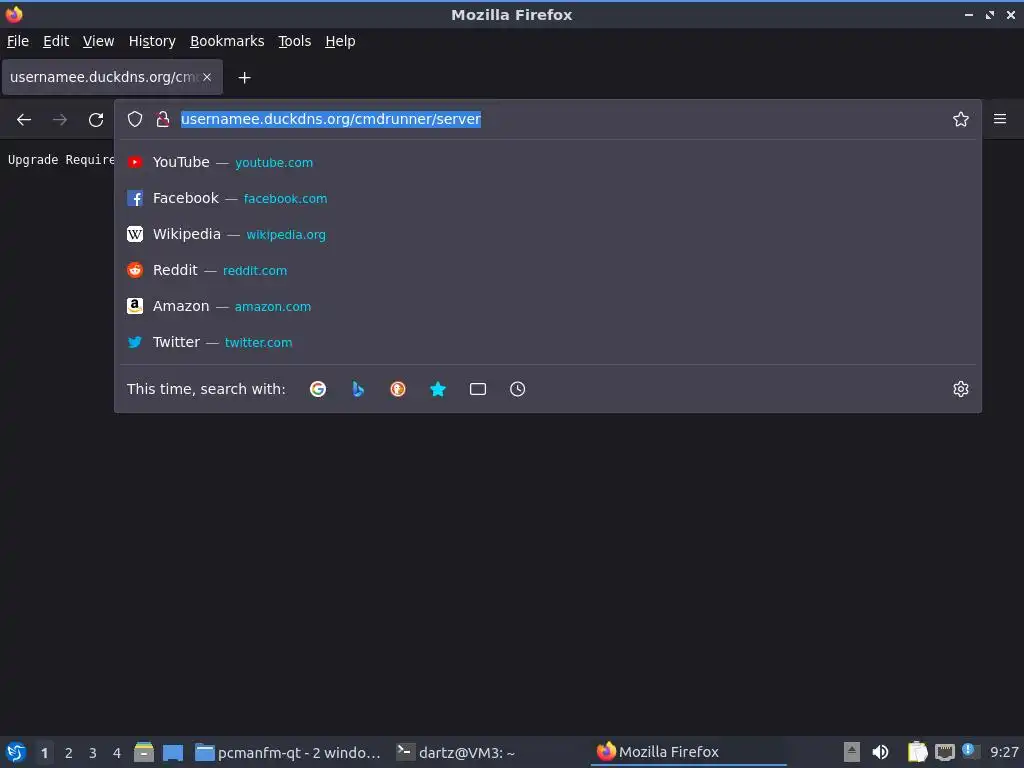This screenshot has width=1024, height=768.
Task: Open the taskbar application menu icon
Action: coord(16,752)
